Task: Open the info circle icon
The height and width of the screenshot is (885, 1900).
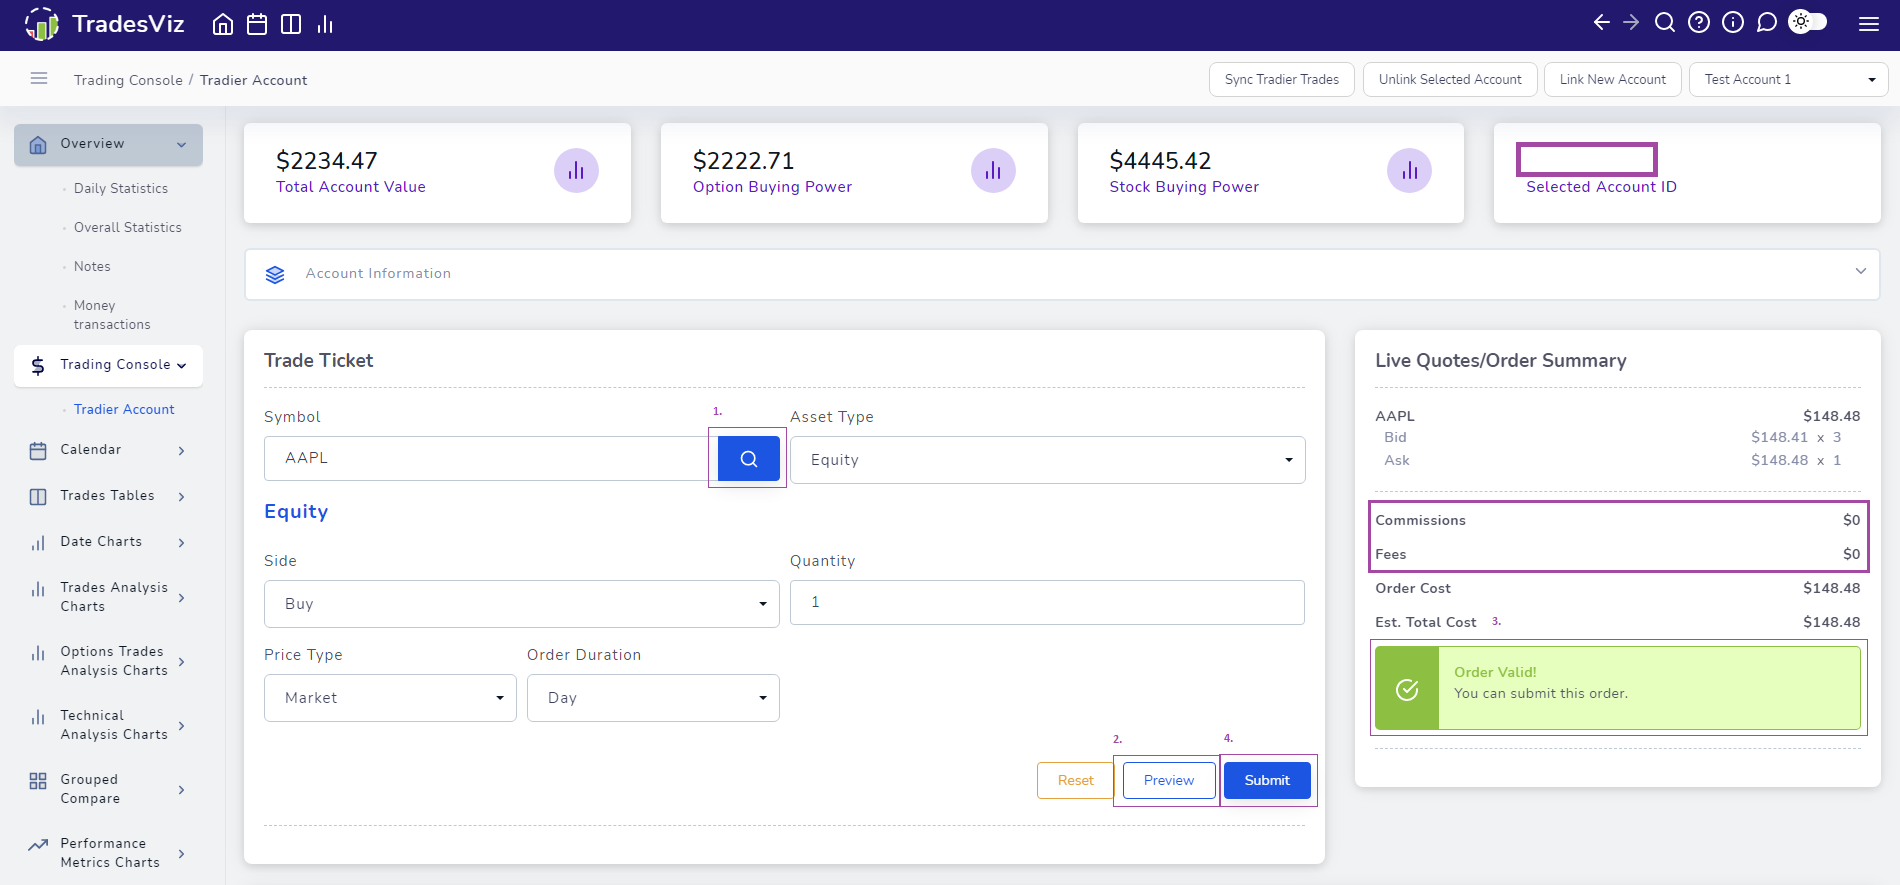Action: pos(1733,22)
